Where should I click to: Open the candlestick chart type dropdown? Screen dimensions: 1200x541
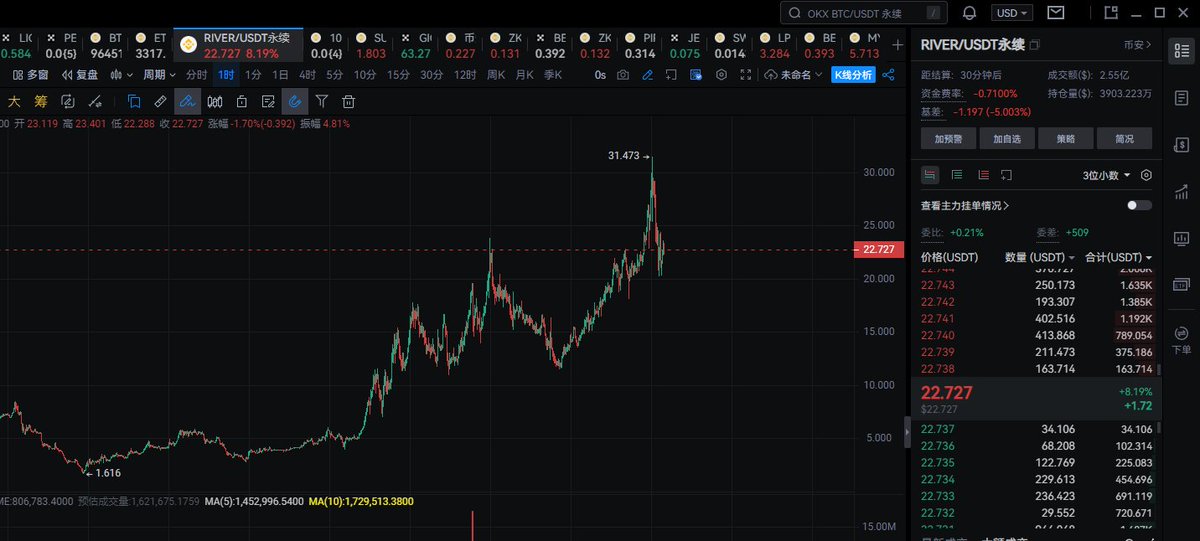[x=121, y=75]
